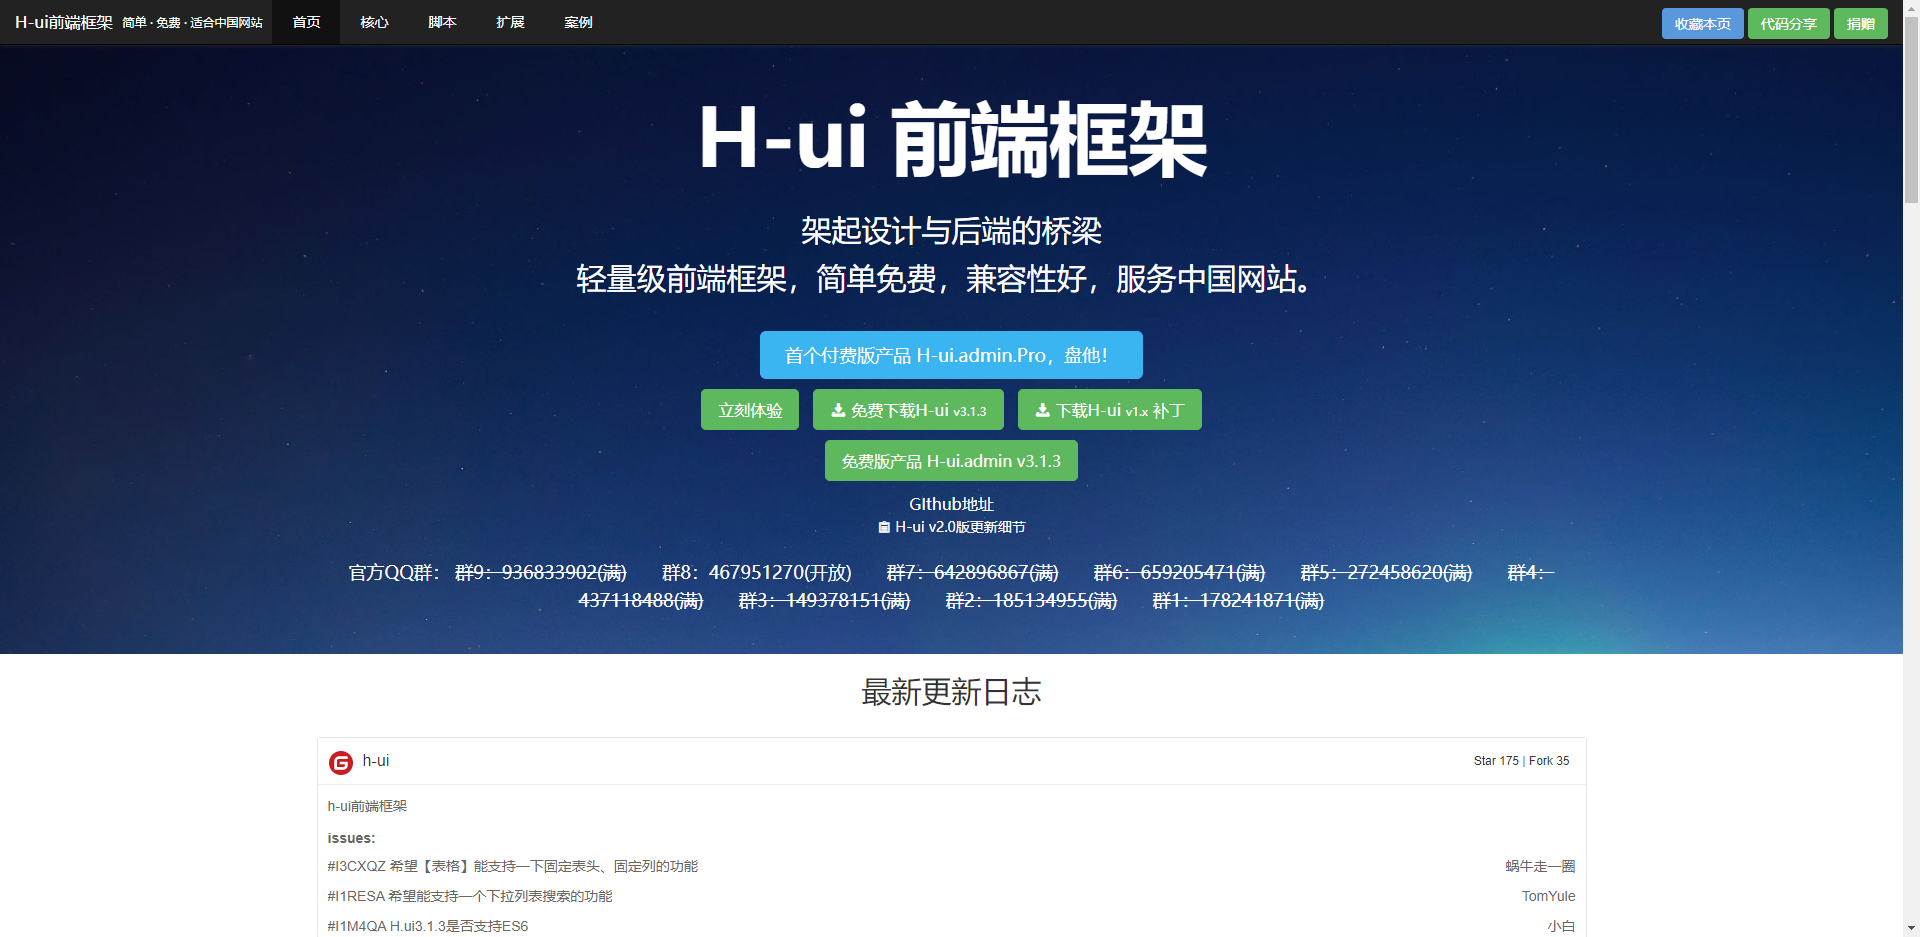1920x937 pixels.
Task: Open the H-ui.admin.Pro paid product button
Action: click(x=951, y=355)
